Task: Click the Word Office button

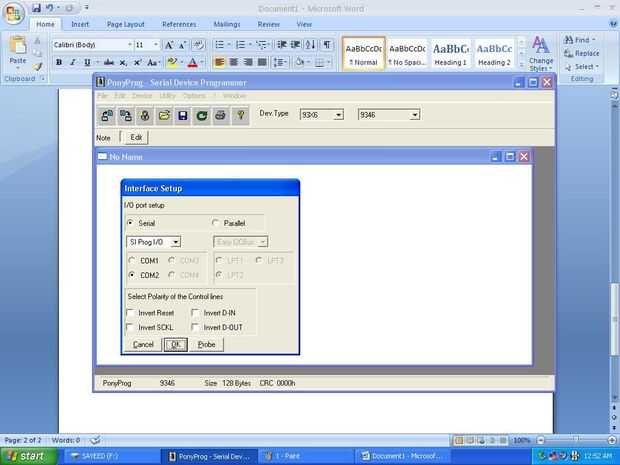Action: pos(13,13)
